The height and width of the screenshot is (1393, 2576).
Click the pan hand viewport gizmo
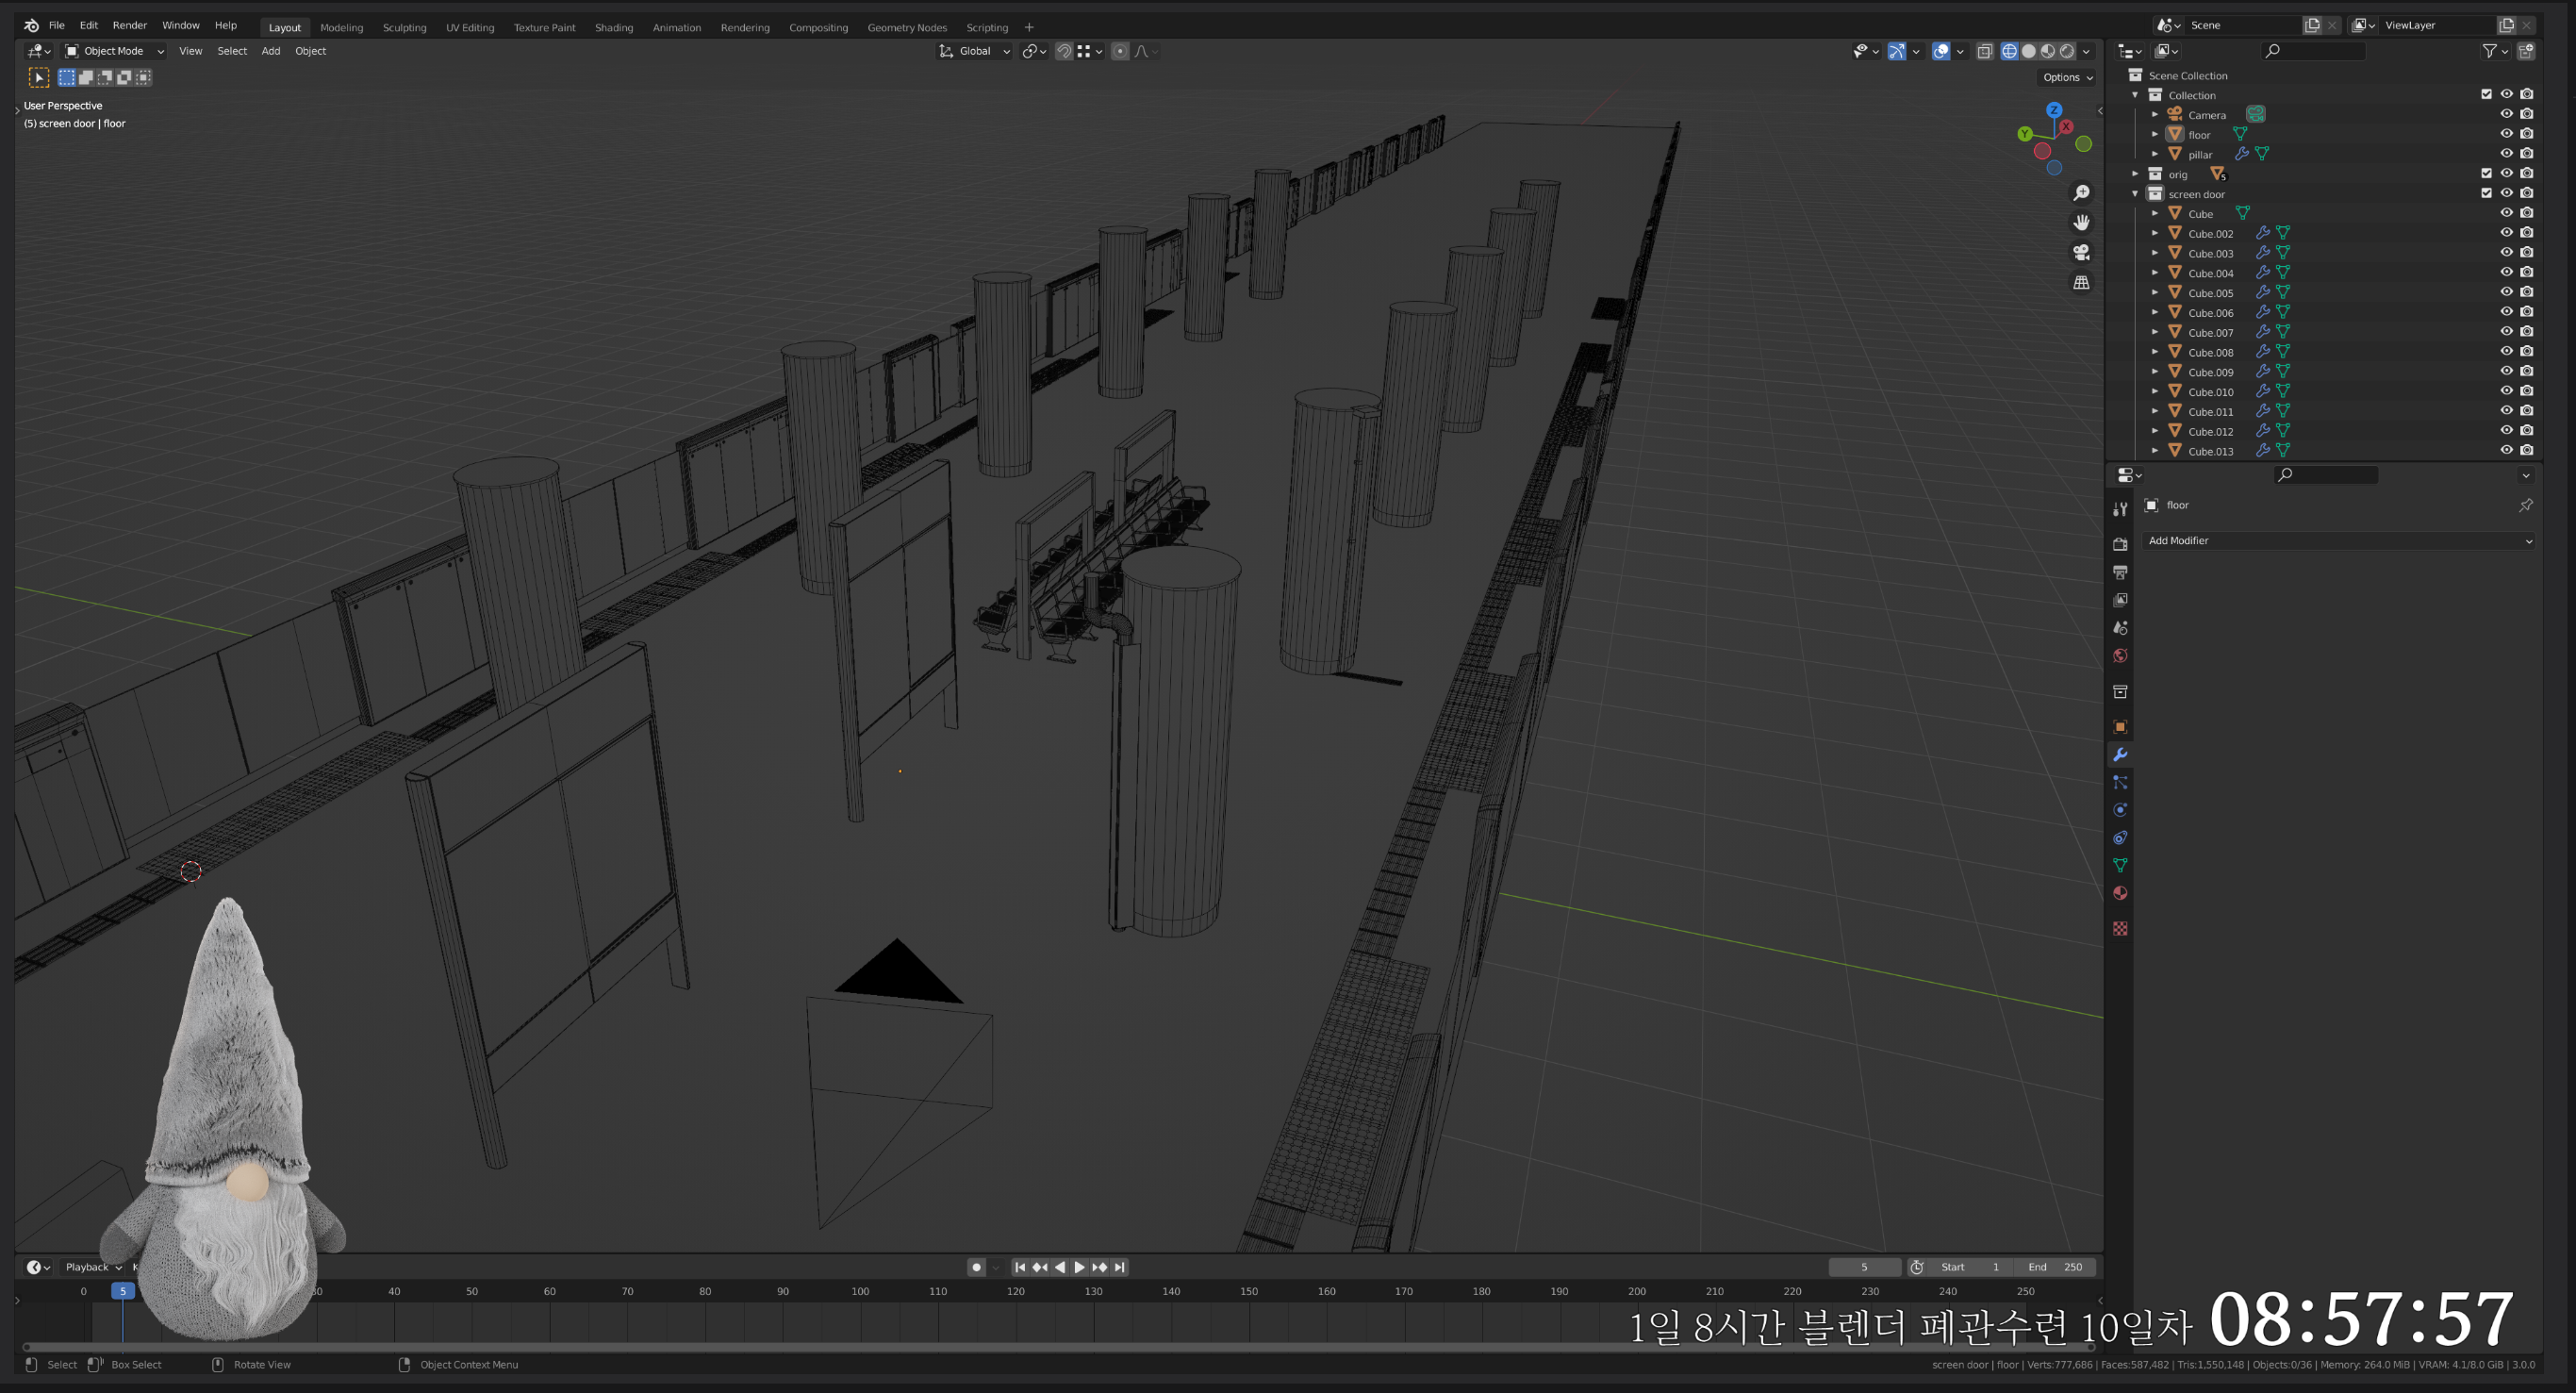pos(2081,222)
